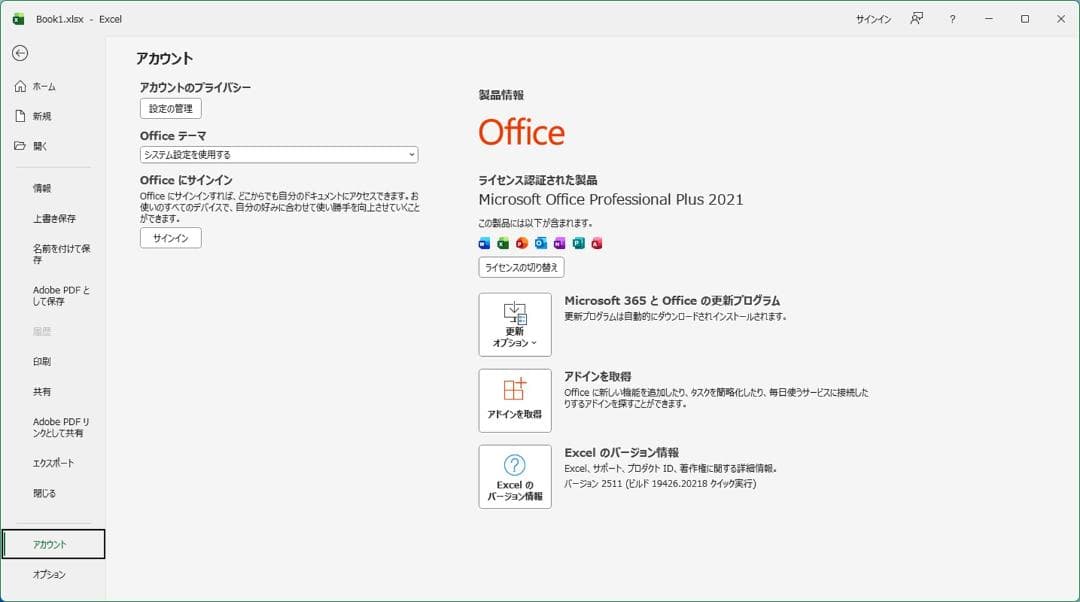Open the Office テーマ dropdown
The image size is (1080, 602).
(x=278, y=154)
